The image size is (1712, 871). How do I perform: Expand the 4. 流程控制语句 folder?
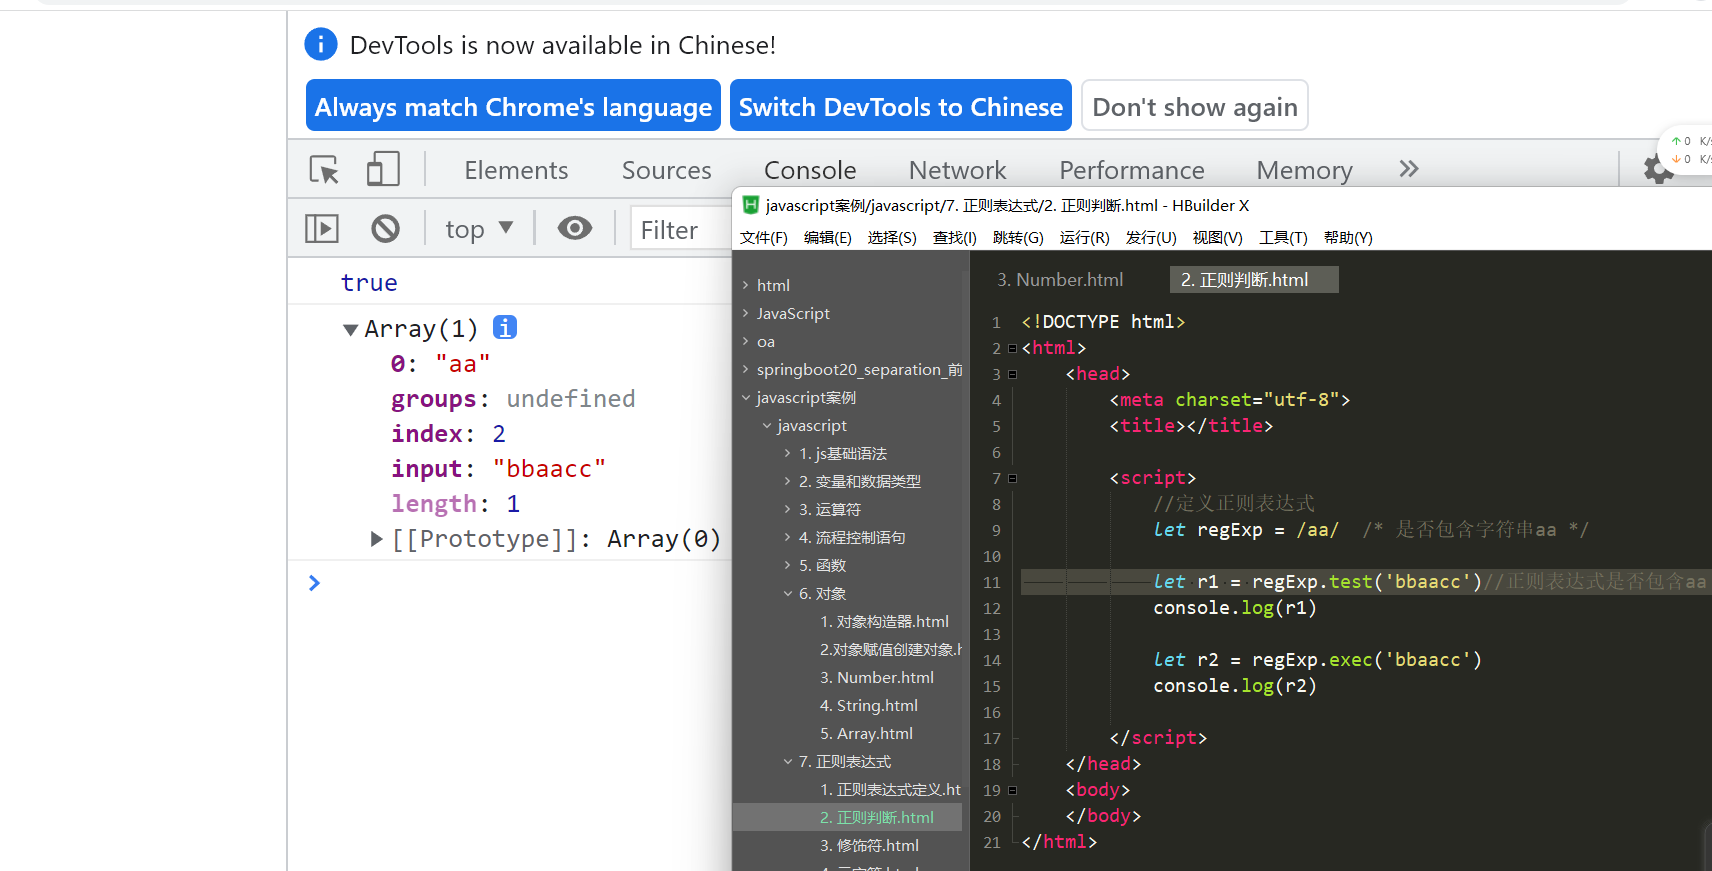pos(788,537)
